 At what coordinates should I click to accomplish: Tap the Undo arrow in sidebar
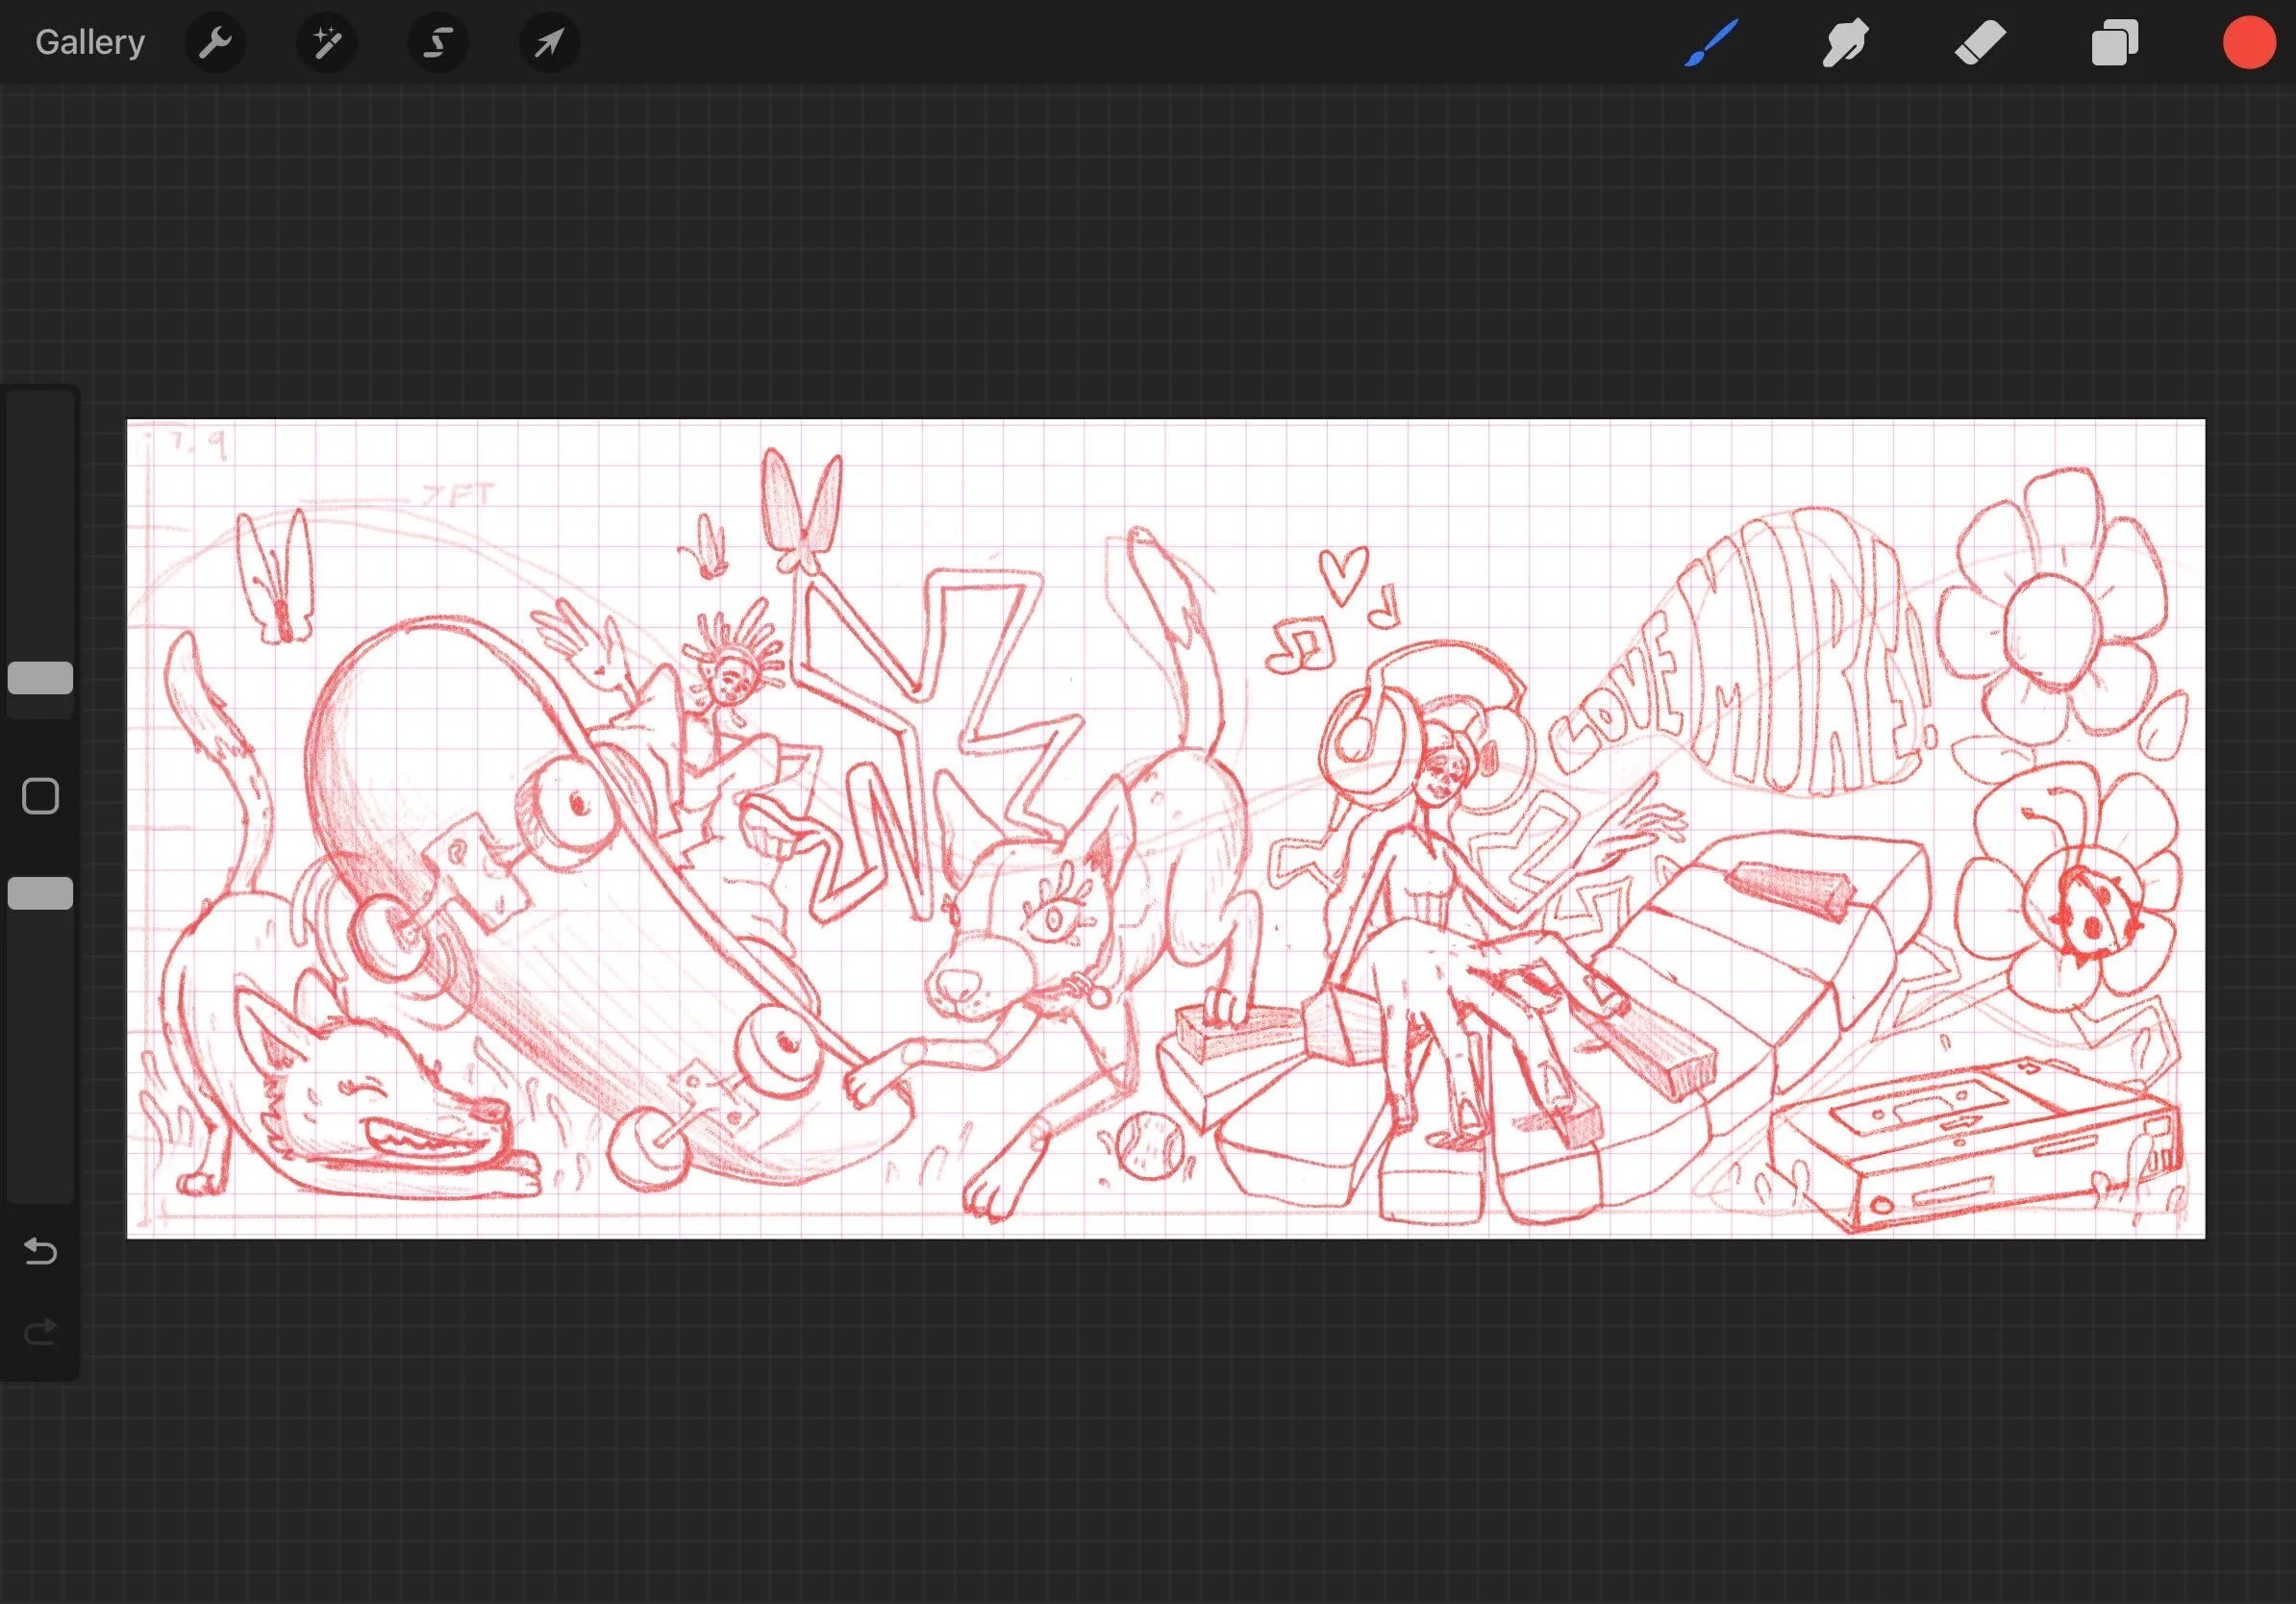click(40, 1251)
